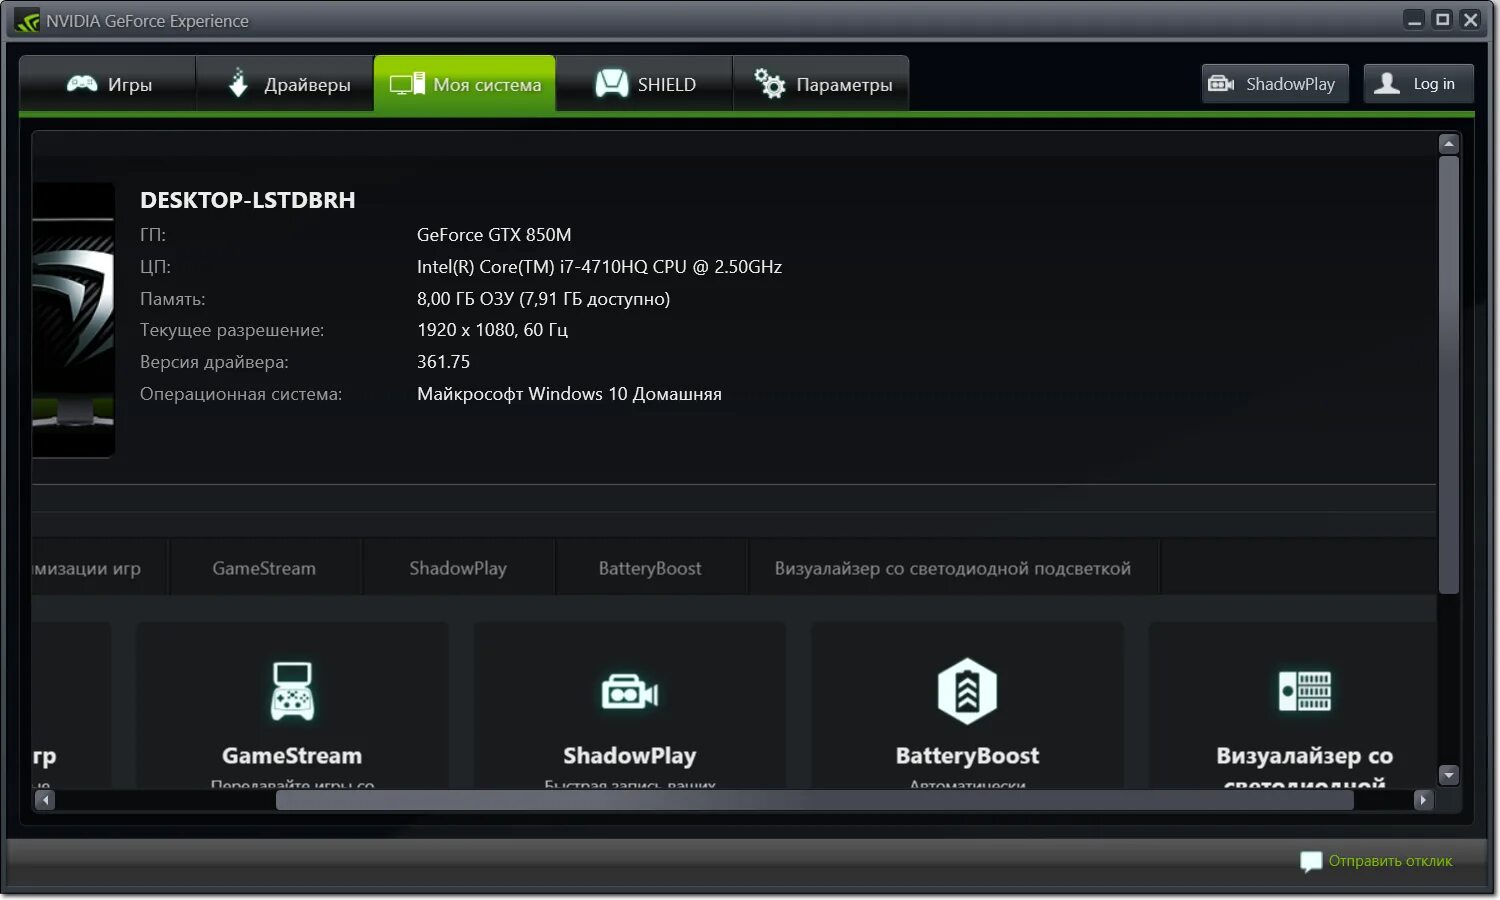
Task: Click the horizontal scrollbar right arrow
Action: coord(1424,800)
